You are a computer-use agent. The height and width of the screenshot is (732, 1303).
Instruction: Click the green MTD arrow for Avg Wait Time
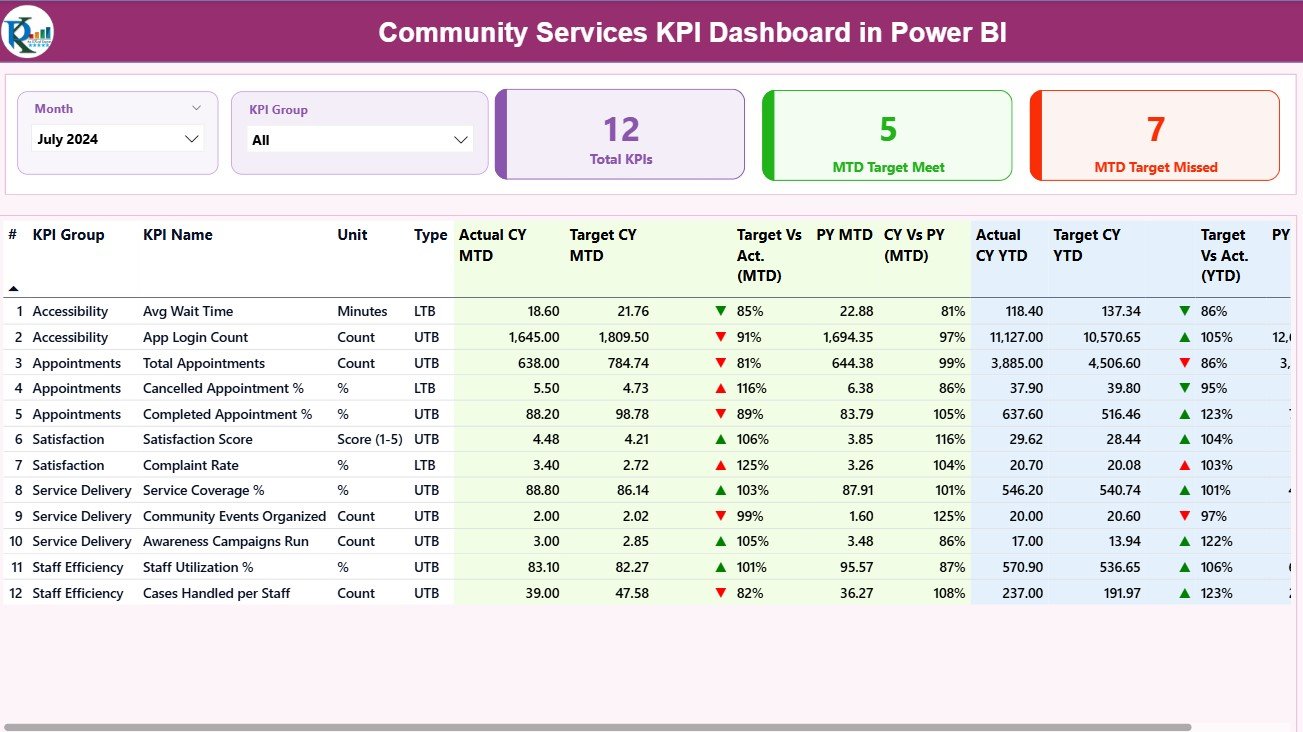(720, 311)
